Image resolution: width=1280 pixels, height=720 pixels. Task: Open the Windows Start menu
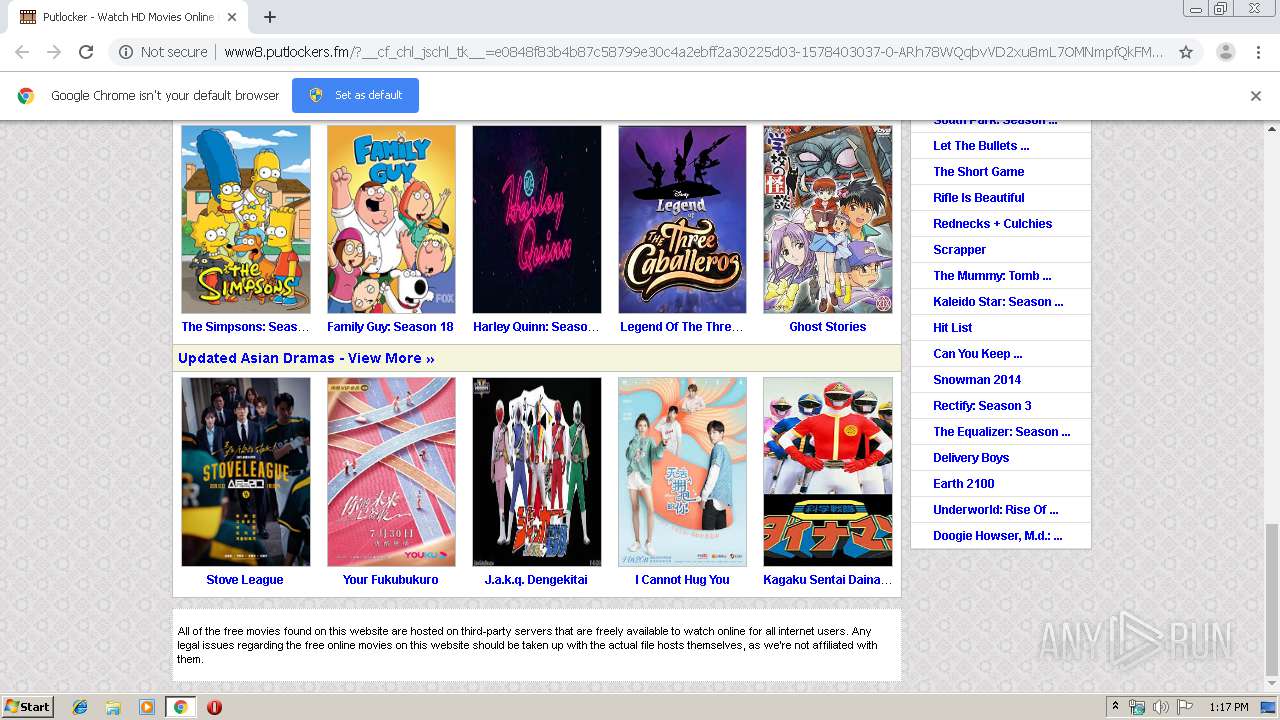point(27,707)
